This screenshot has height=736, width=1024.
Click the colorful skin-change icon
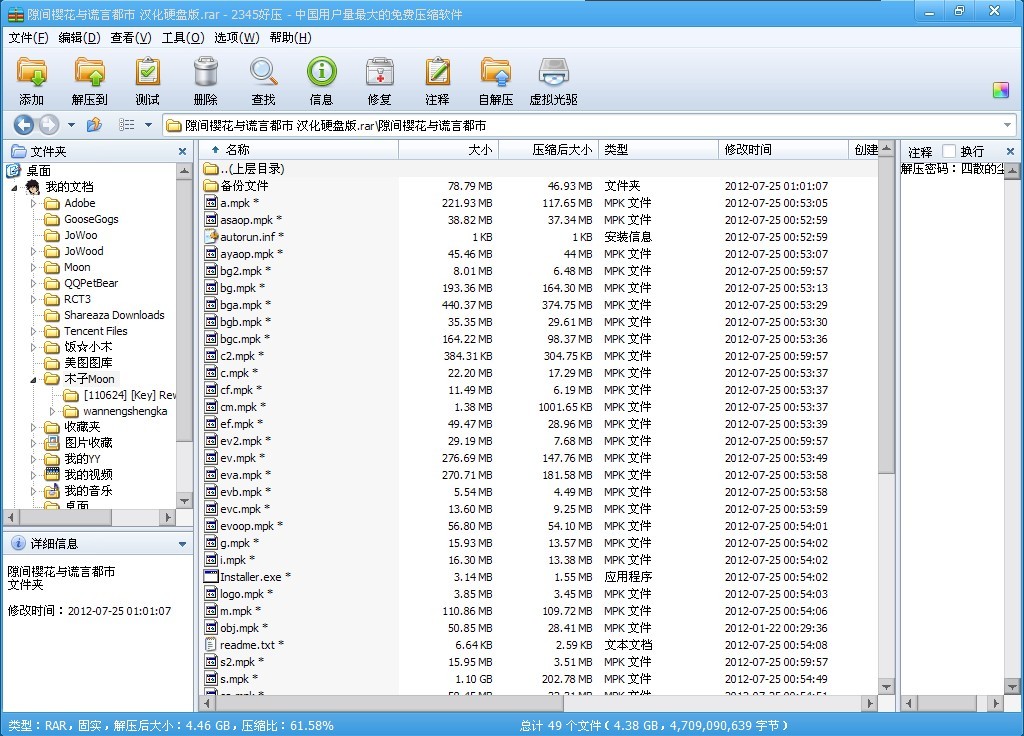coord(1000,90)
